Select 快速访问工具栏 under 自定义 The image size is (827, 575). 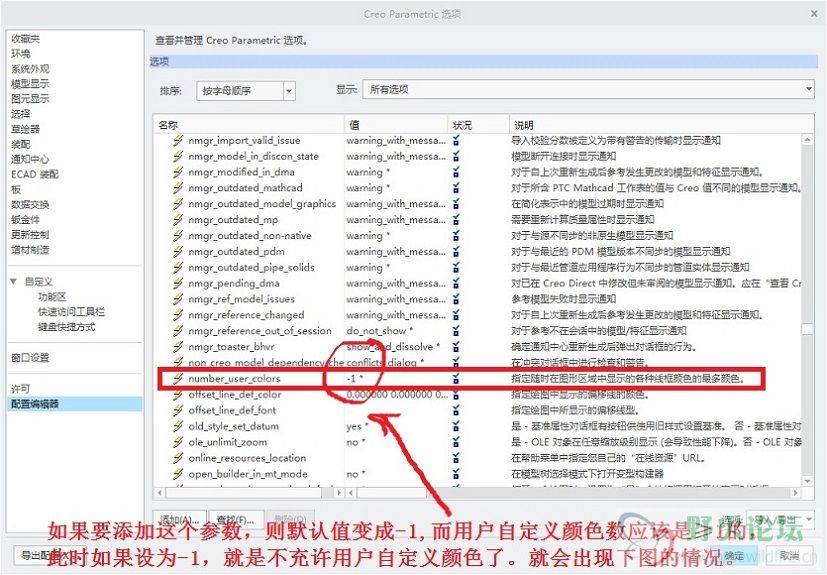[71, 312]
